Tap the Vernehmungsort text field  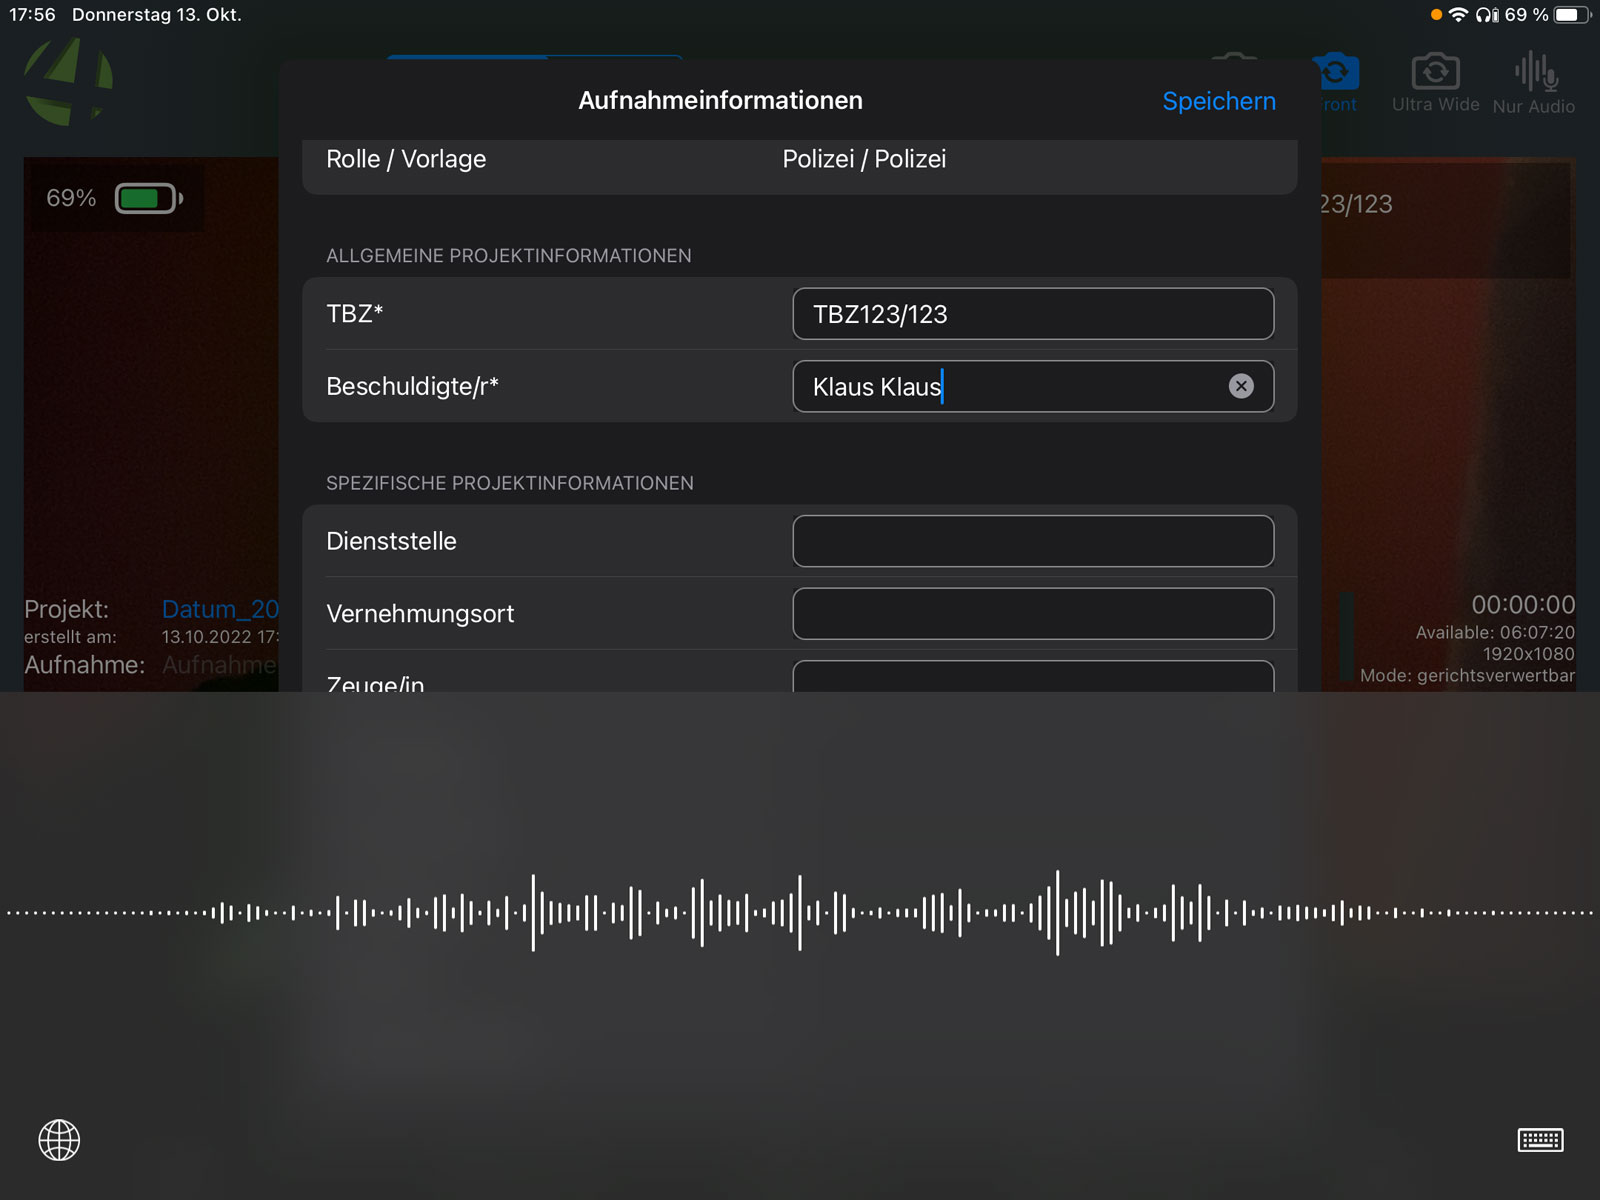[1032, 613]
